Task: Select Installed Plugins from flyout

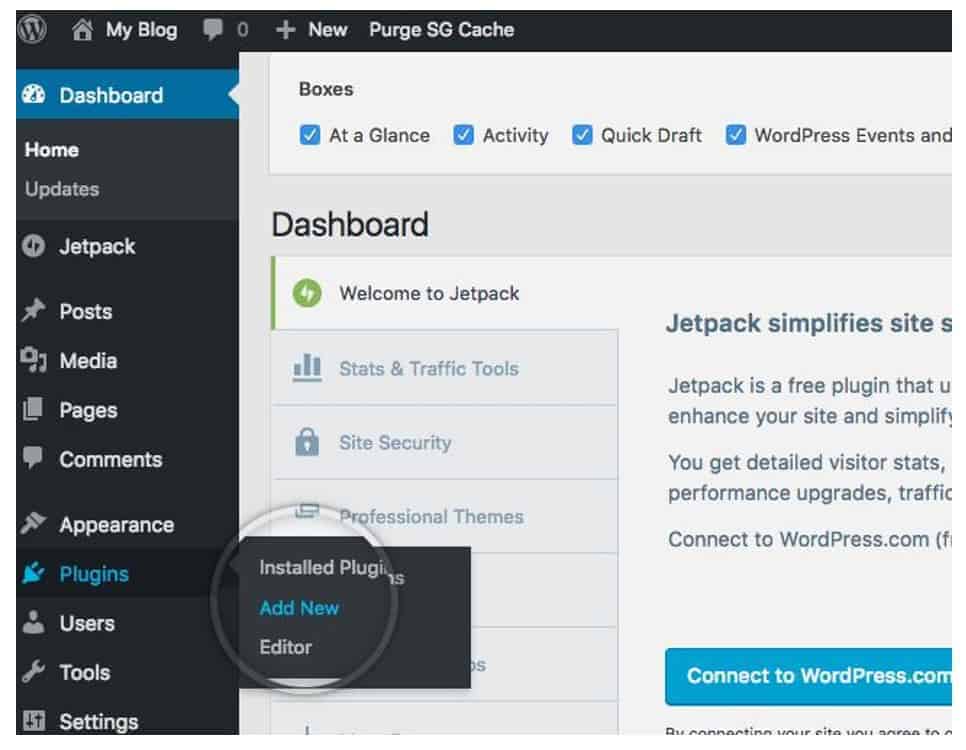Action: [x=332, y=569]
